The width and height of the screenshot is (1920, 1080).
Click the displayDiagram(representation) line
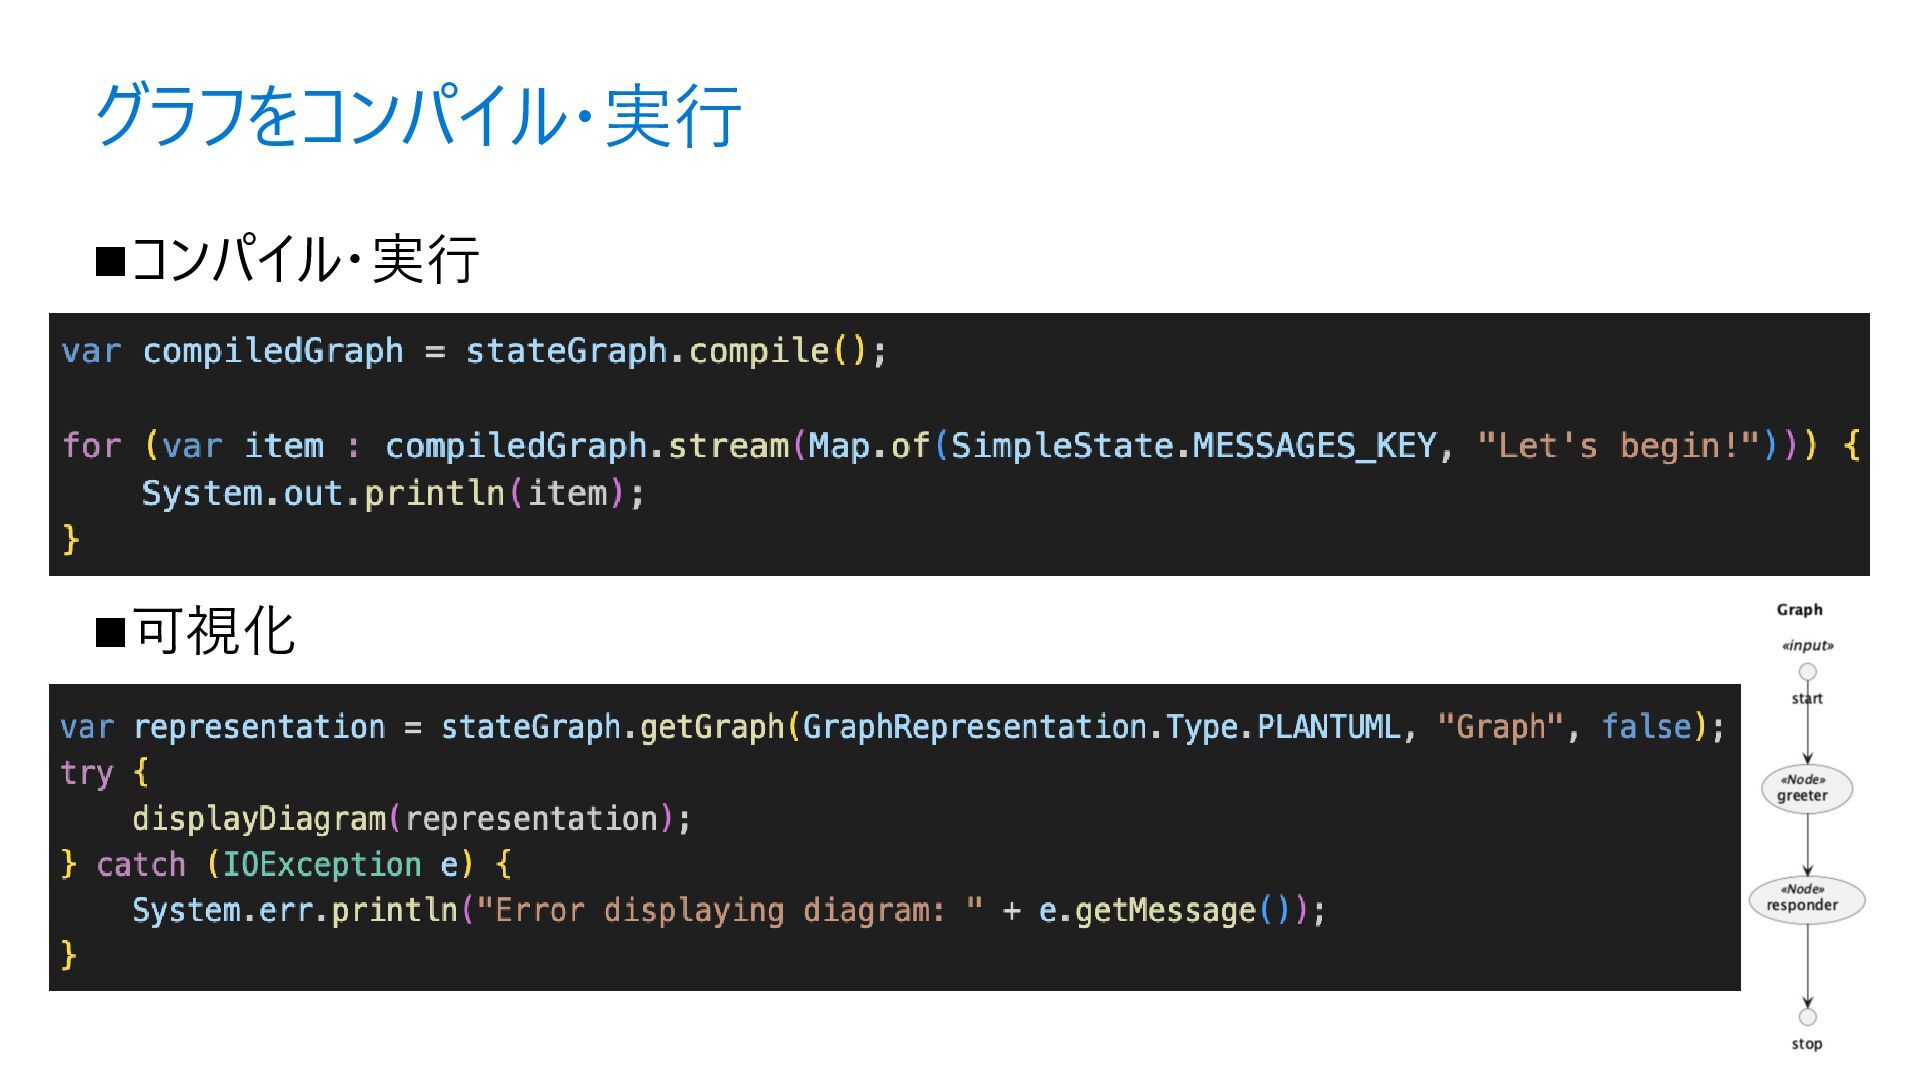pos(412,819)
